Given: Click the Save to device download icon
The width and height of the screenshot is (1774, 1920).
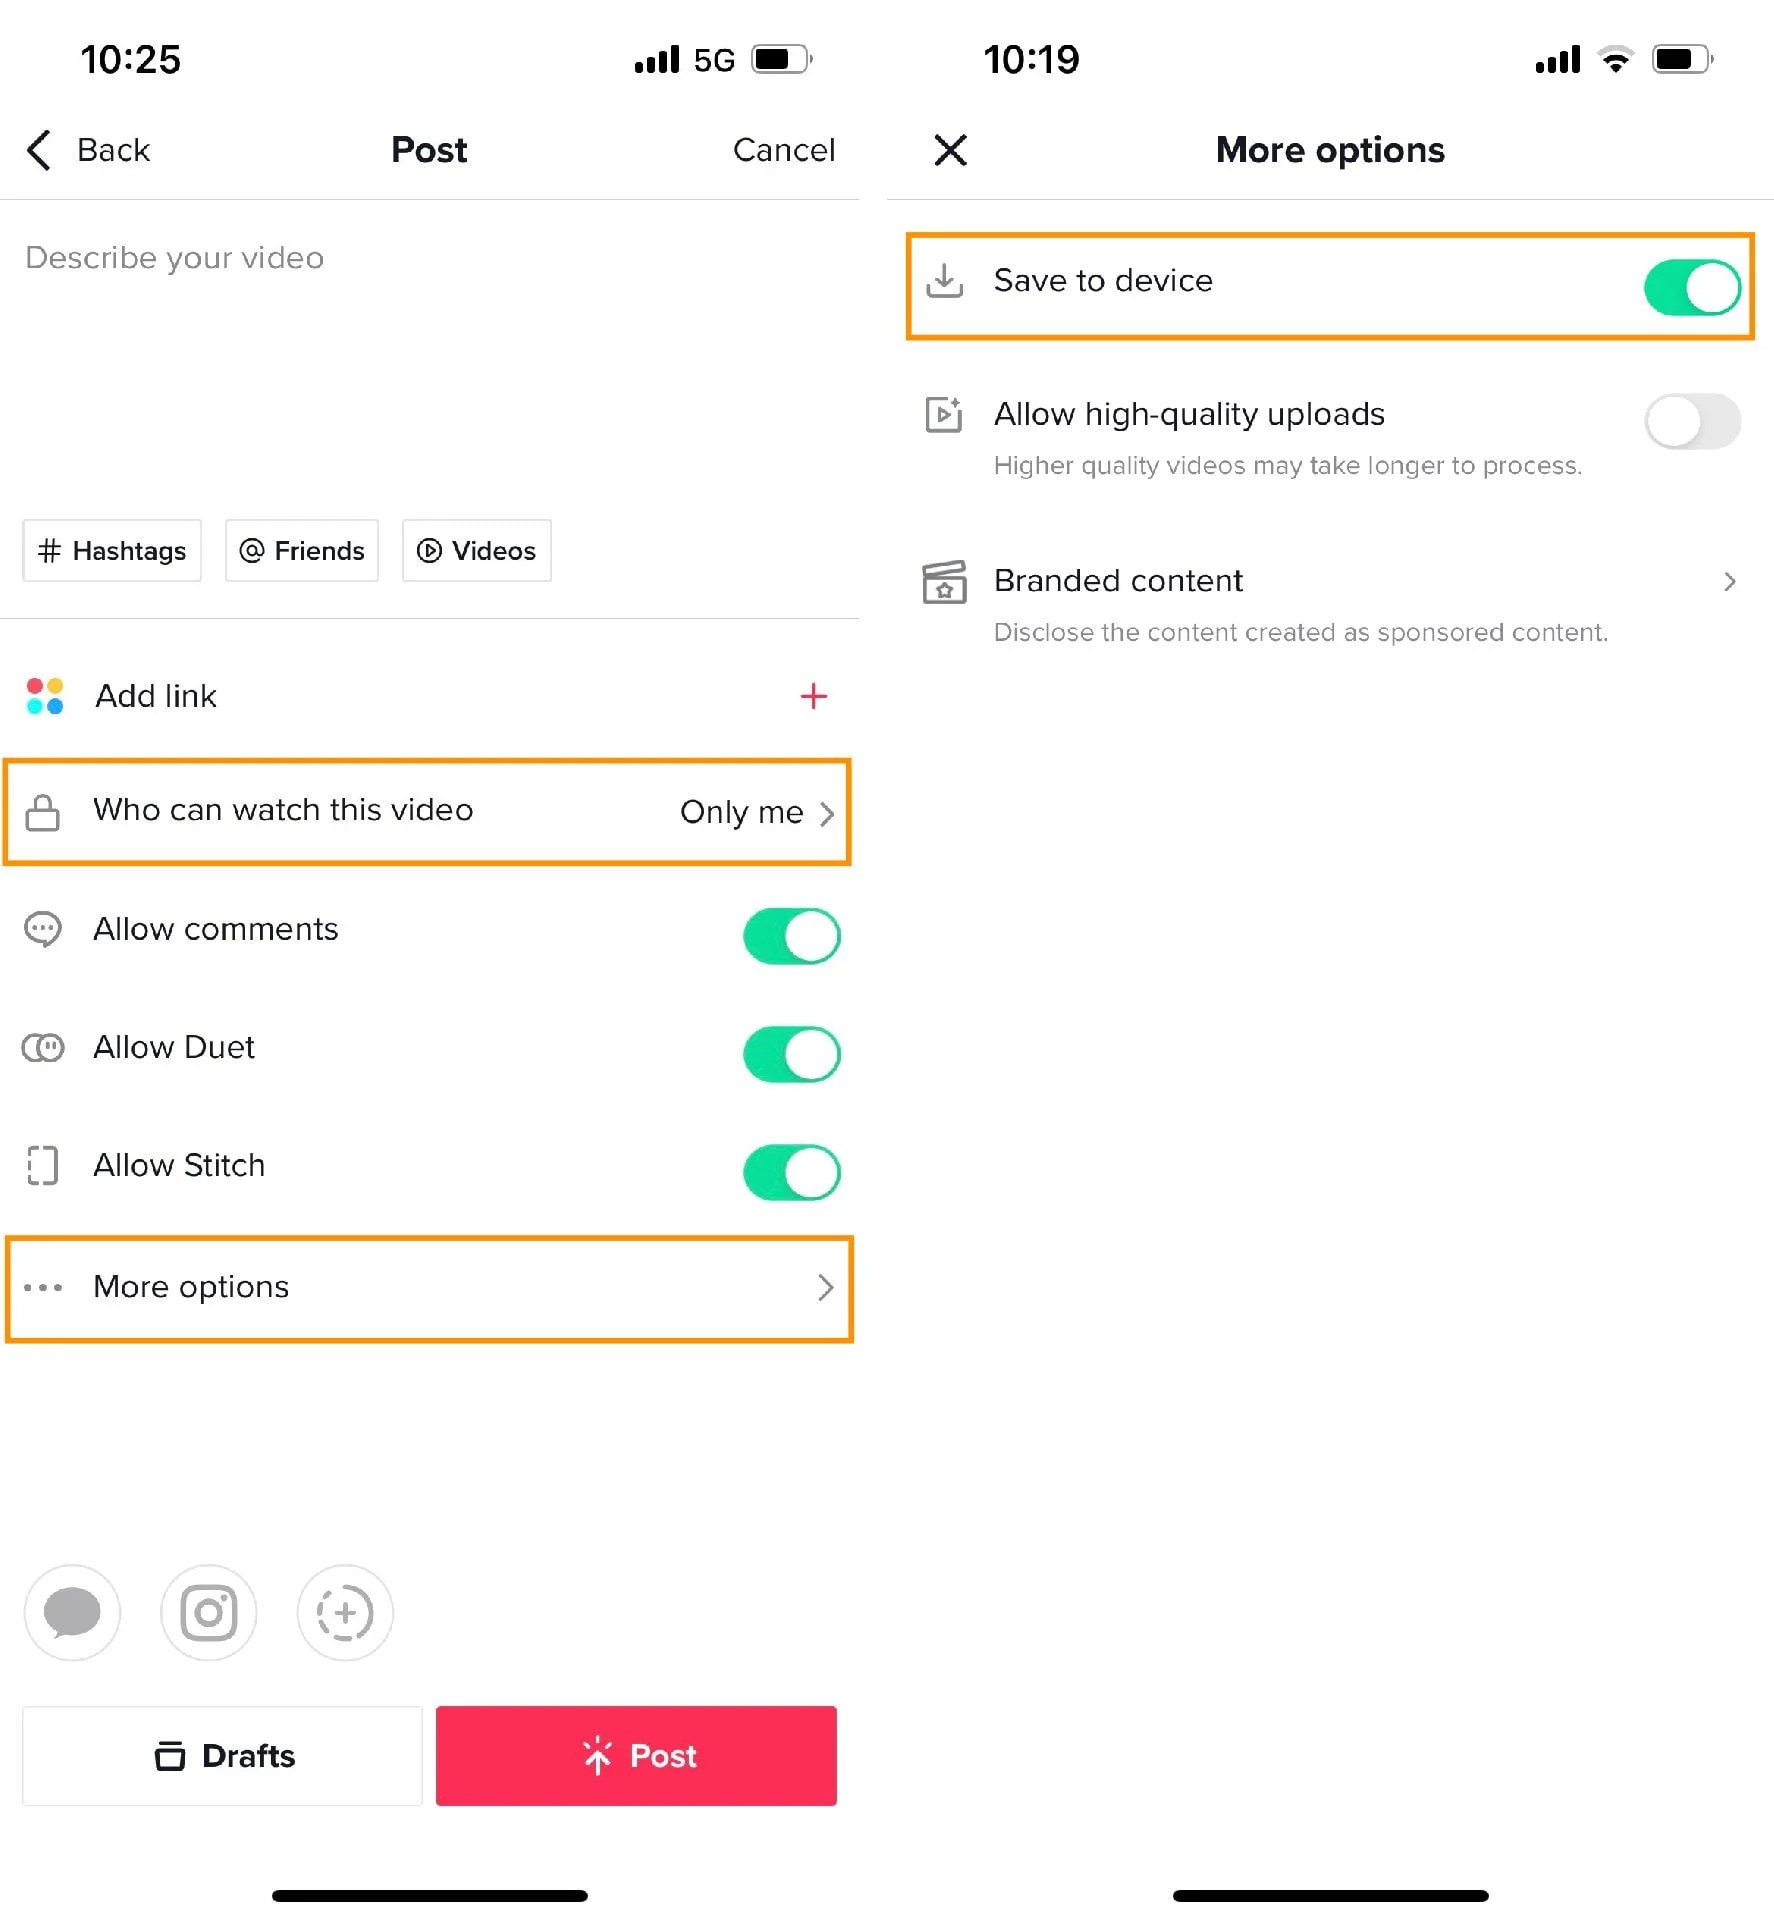Looking at the screenshot, I should (944, 281).
